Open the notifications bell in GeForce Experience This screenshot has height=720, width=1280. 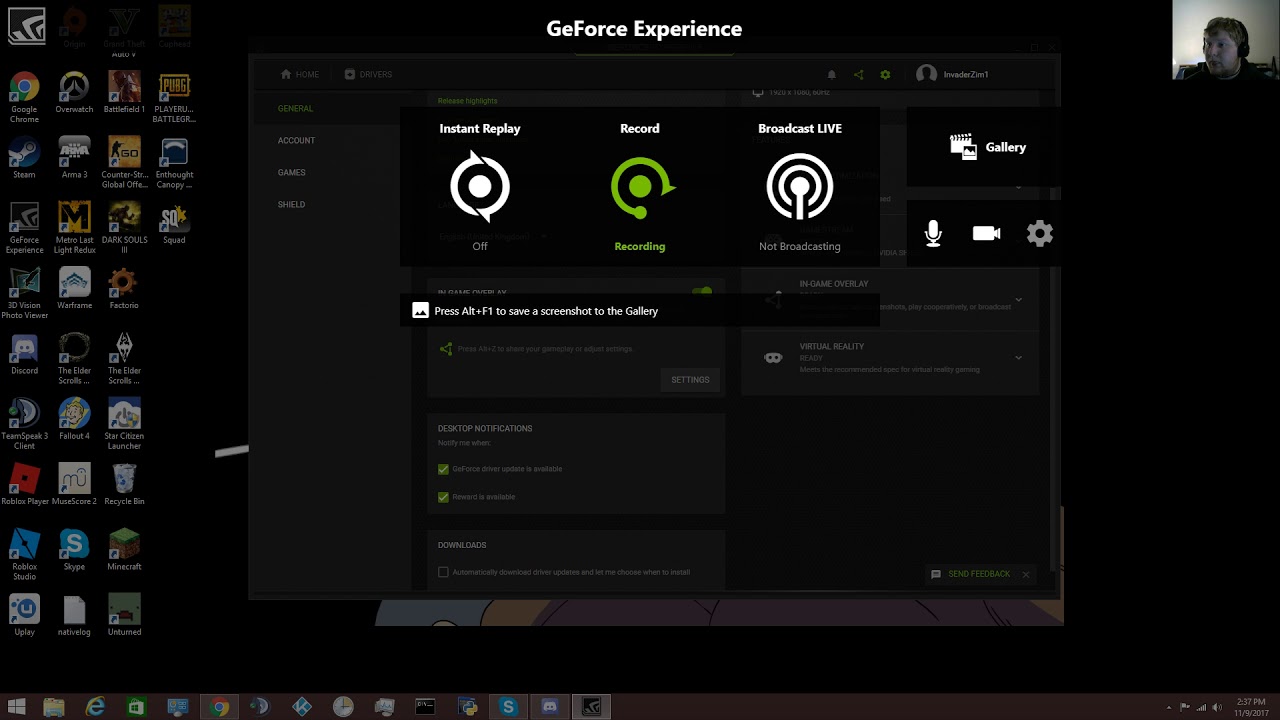coord(831,74)
